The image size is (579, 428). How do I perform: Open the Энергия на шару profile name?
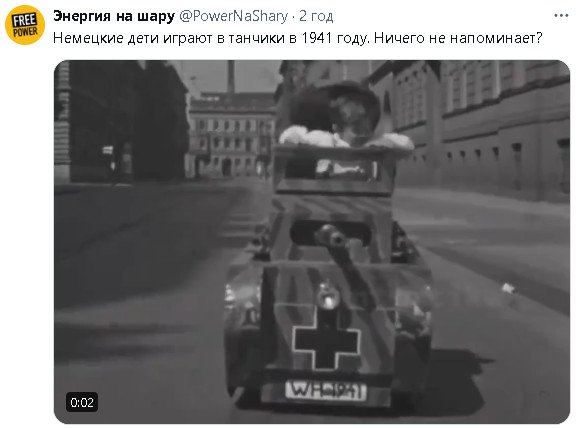(x=114, y=16)
